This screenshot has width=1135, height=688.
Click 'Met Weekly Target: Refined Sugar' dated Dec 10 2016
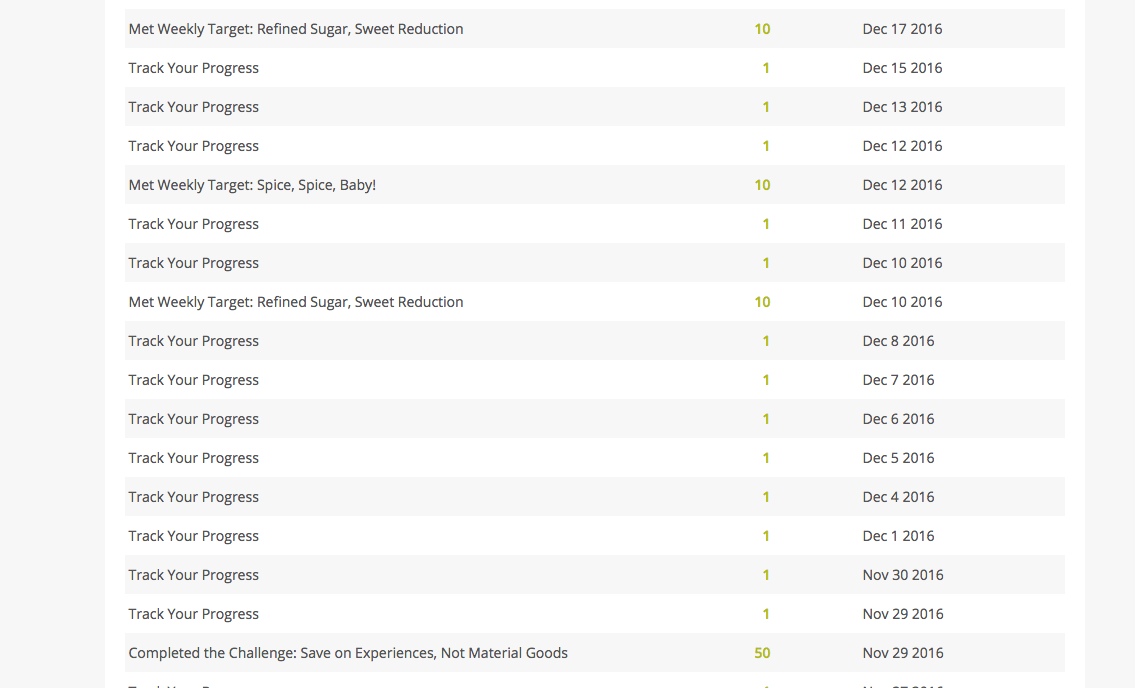pos(296,302)
